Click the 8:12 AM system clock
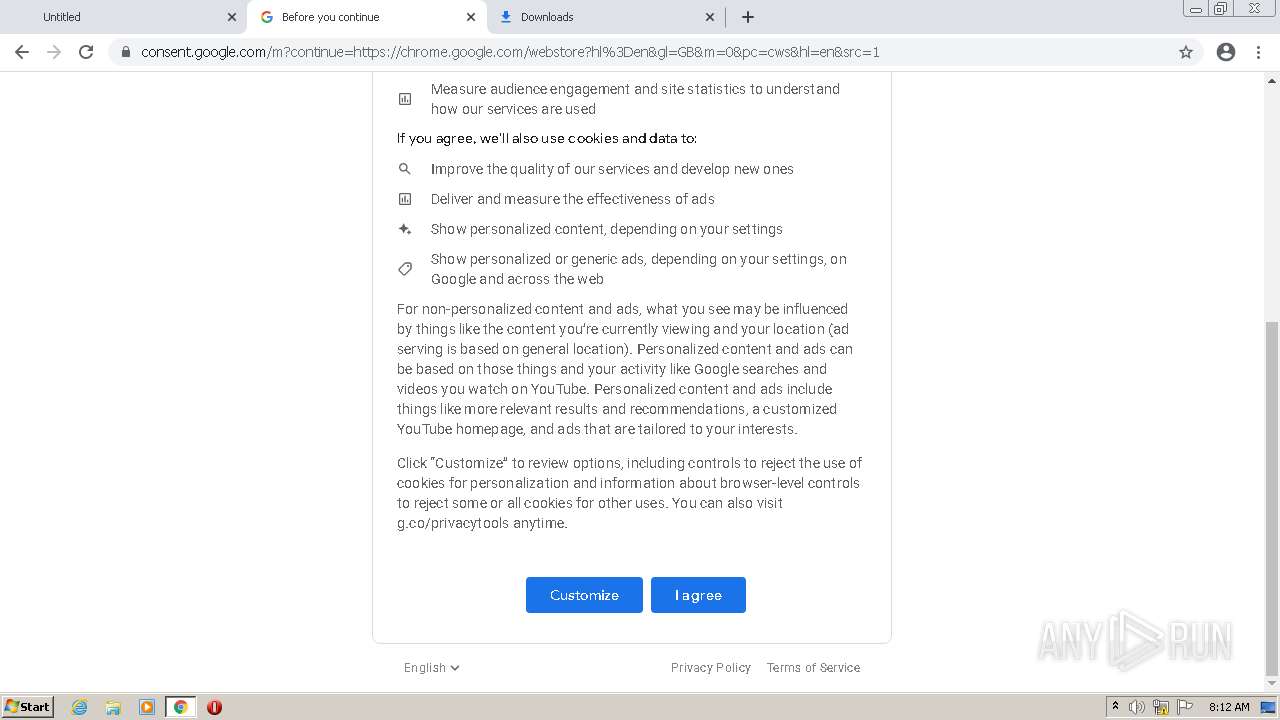This screenshot has height=720, width=1280. tap(1229, 707)
